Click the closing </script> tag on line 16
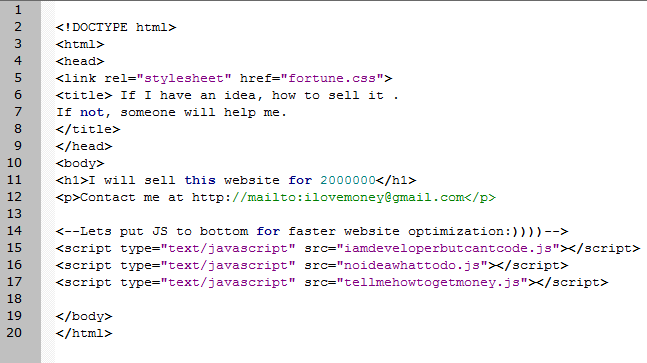 click(x=532, y=265)
